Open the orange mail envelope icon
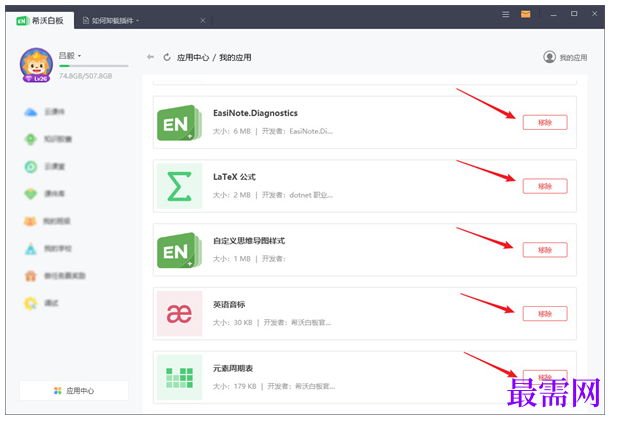 (x=525, y=14)
